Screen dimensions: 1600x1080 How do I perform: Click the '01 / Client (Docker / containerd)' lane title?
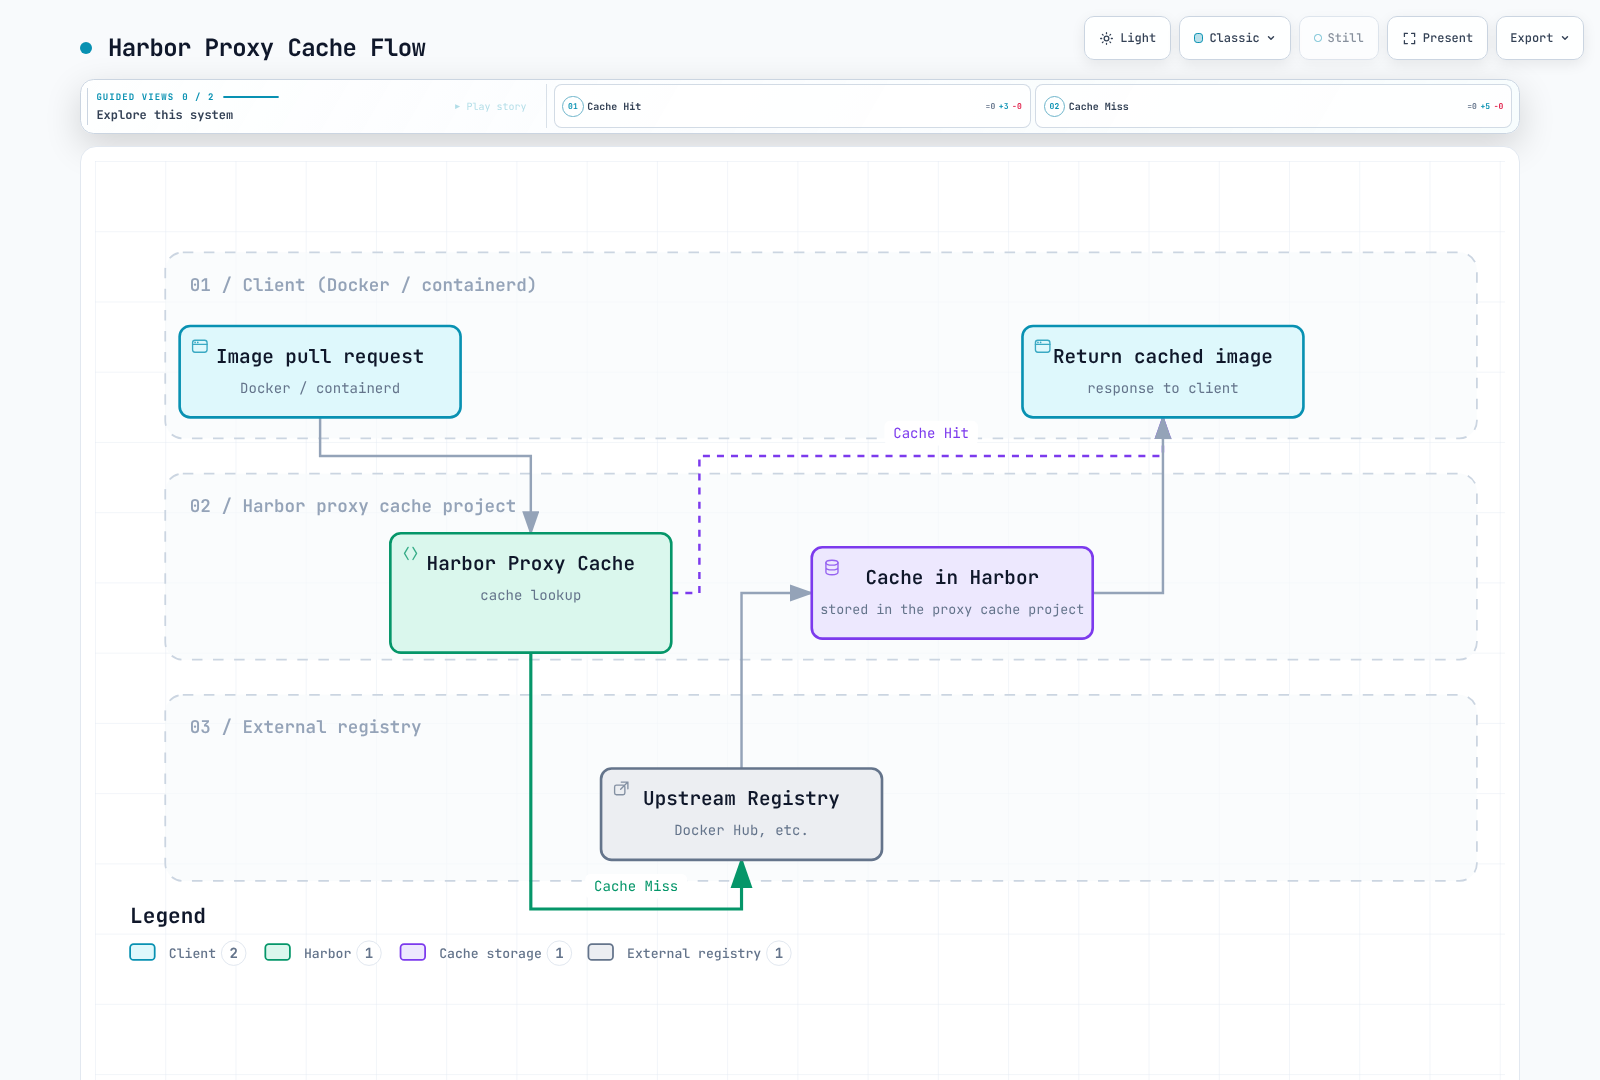[363, 285]
